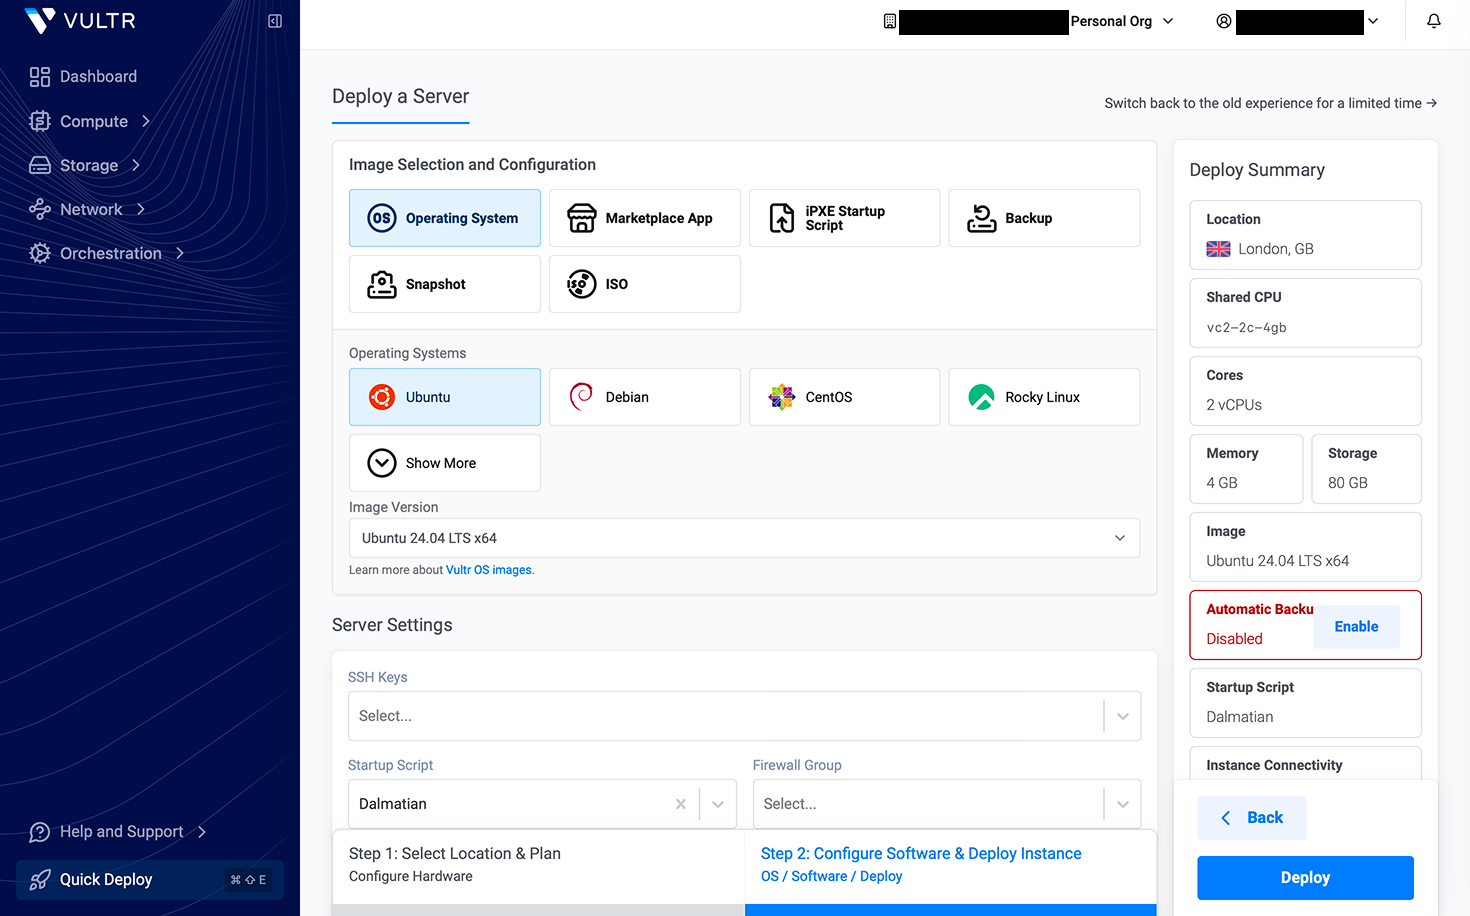
Task: Click the London, GB location text
Action: (1276, 249)
